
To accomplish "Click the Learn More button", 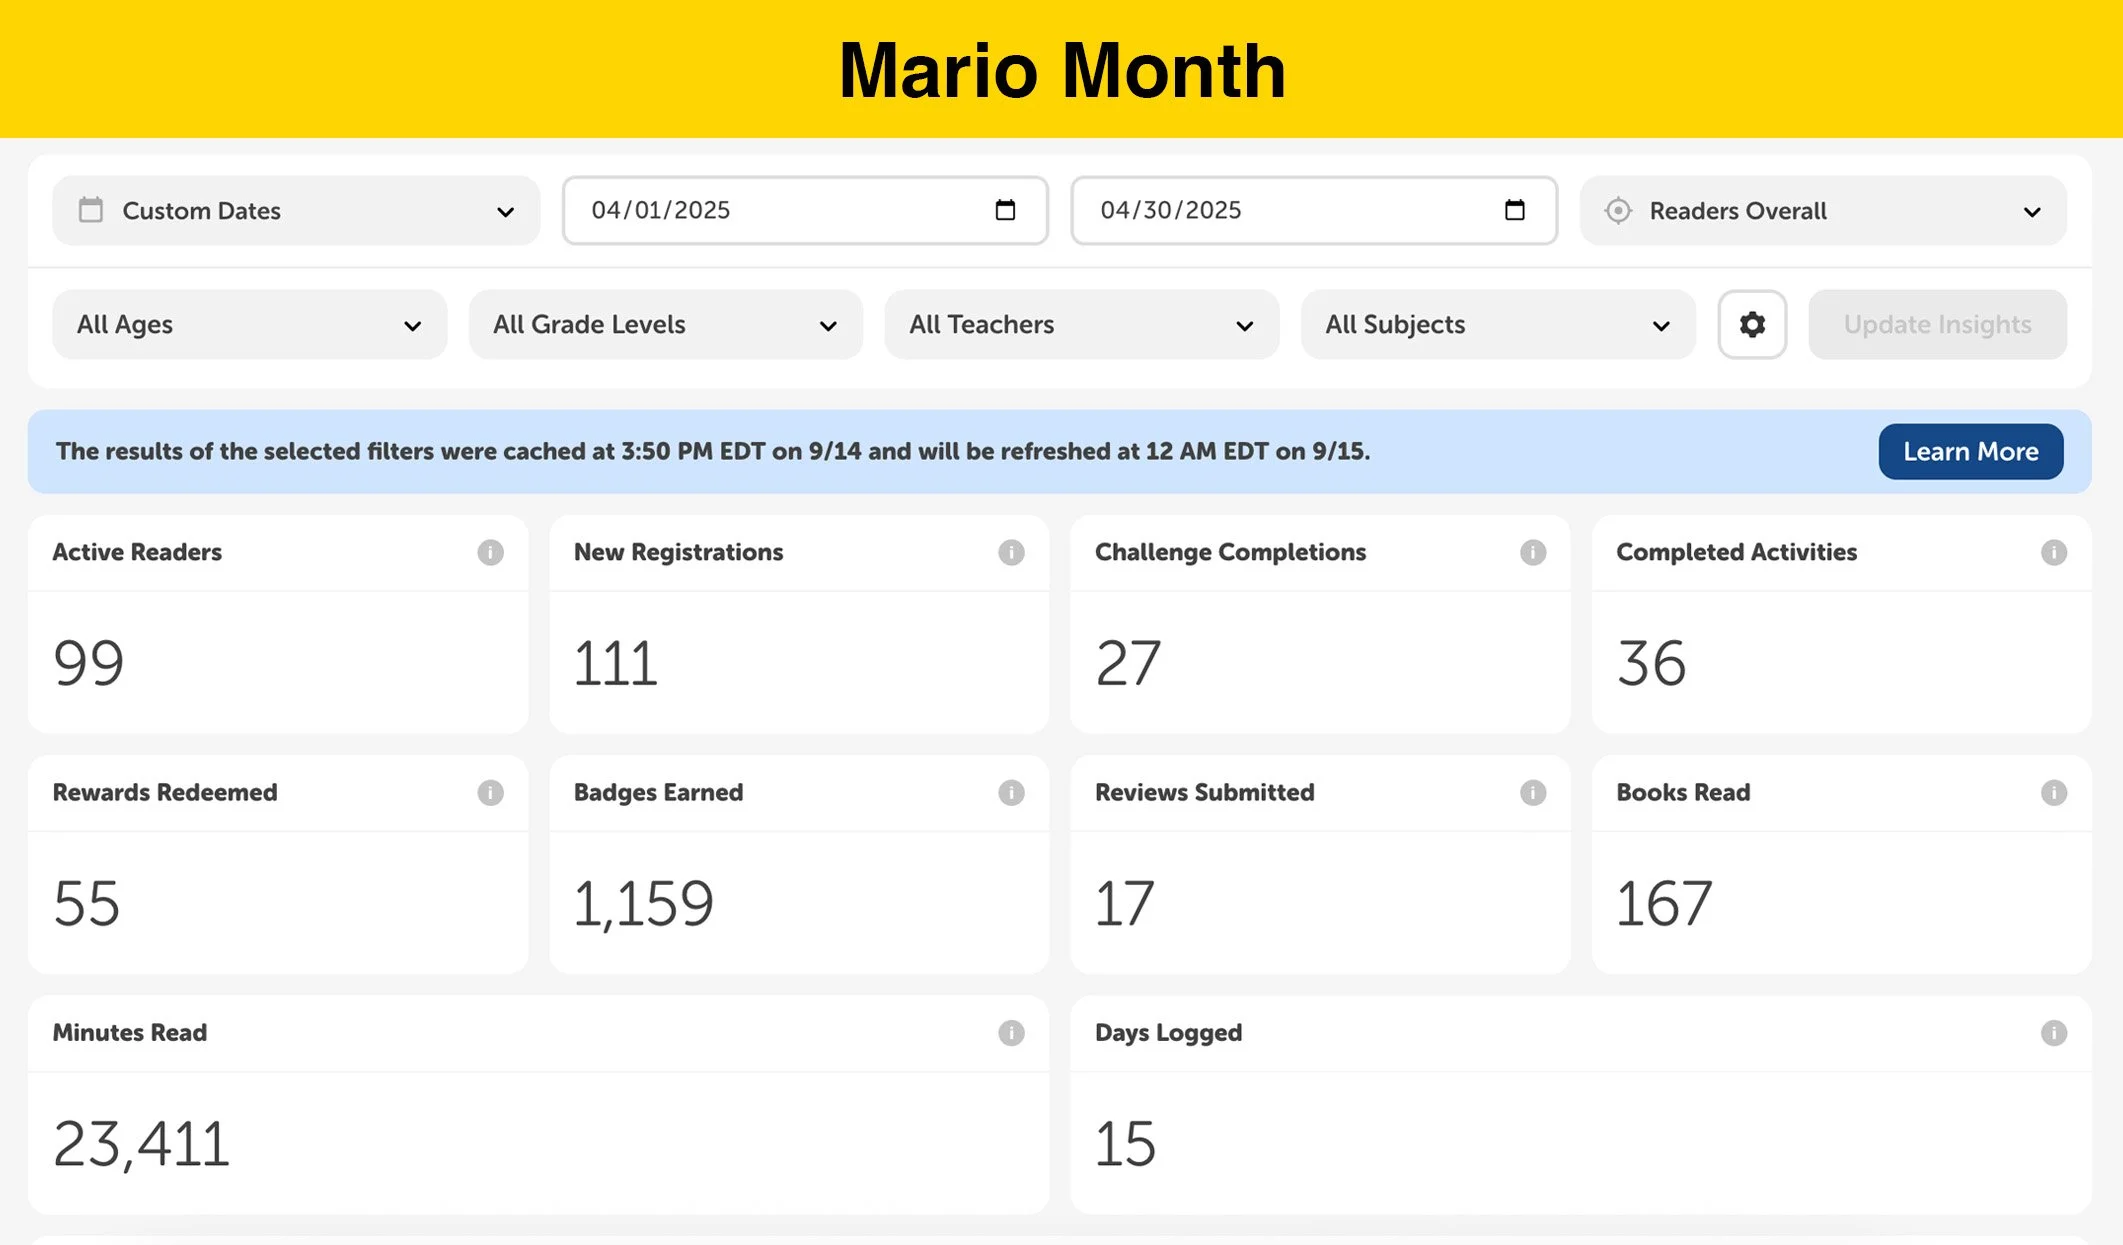I will pos(1970,451).
